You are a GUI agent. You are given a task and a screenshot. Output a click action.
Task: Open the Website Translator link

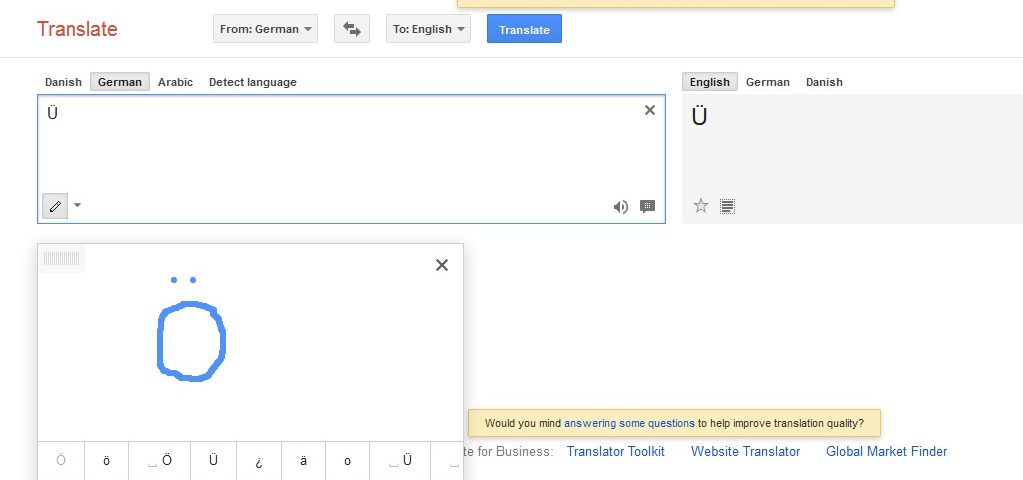pyautogui.click(x=745, y=451)
